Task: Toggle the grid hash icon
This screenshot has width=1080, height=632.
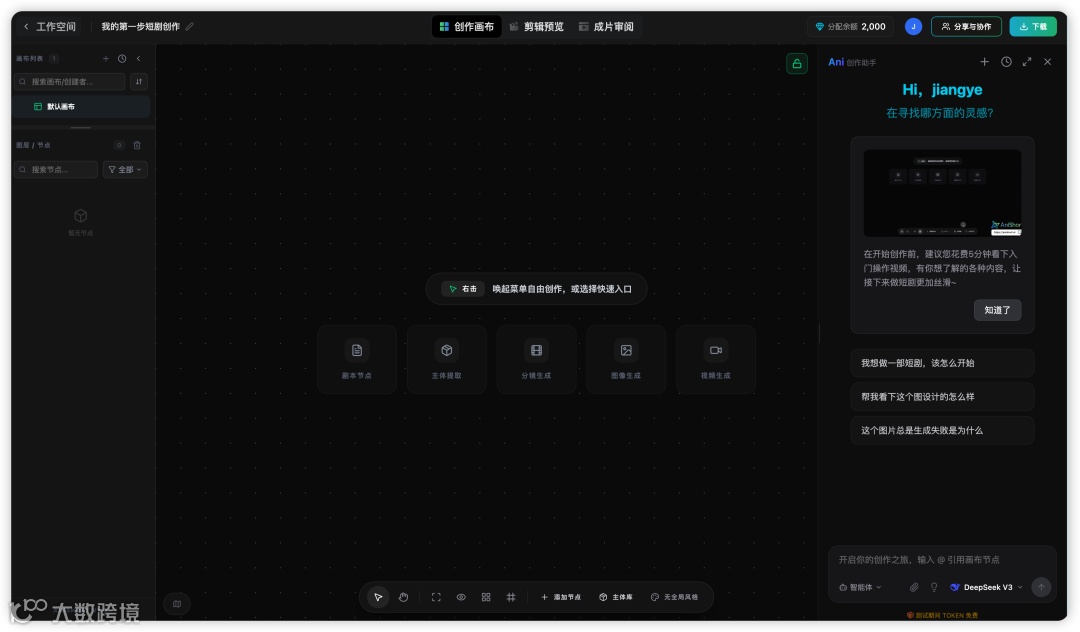Action: click(x=511, y=597)
